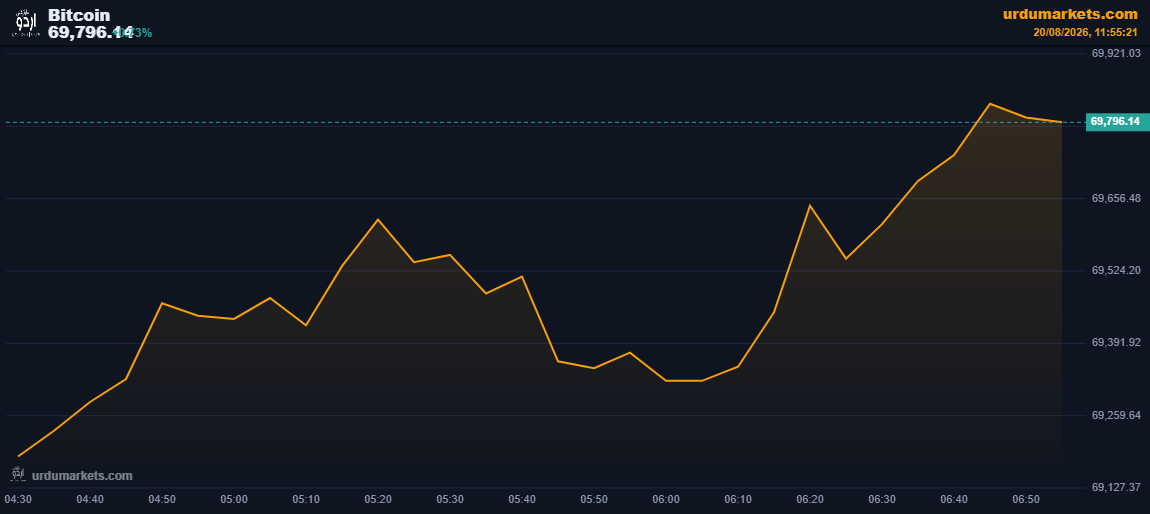Click the chart line's highest peak near 06:45
The image size is (1150, 514).
[x=989, y=103]
